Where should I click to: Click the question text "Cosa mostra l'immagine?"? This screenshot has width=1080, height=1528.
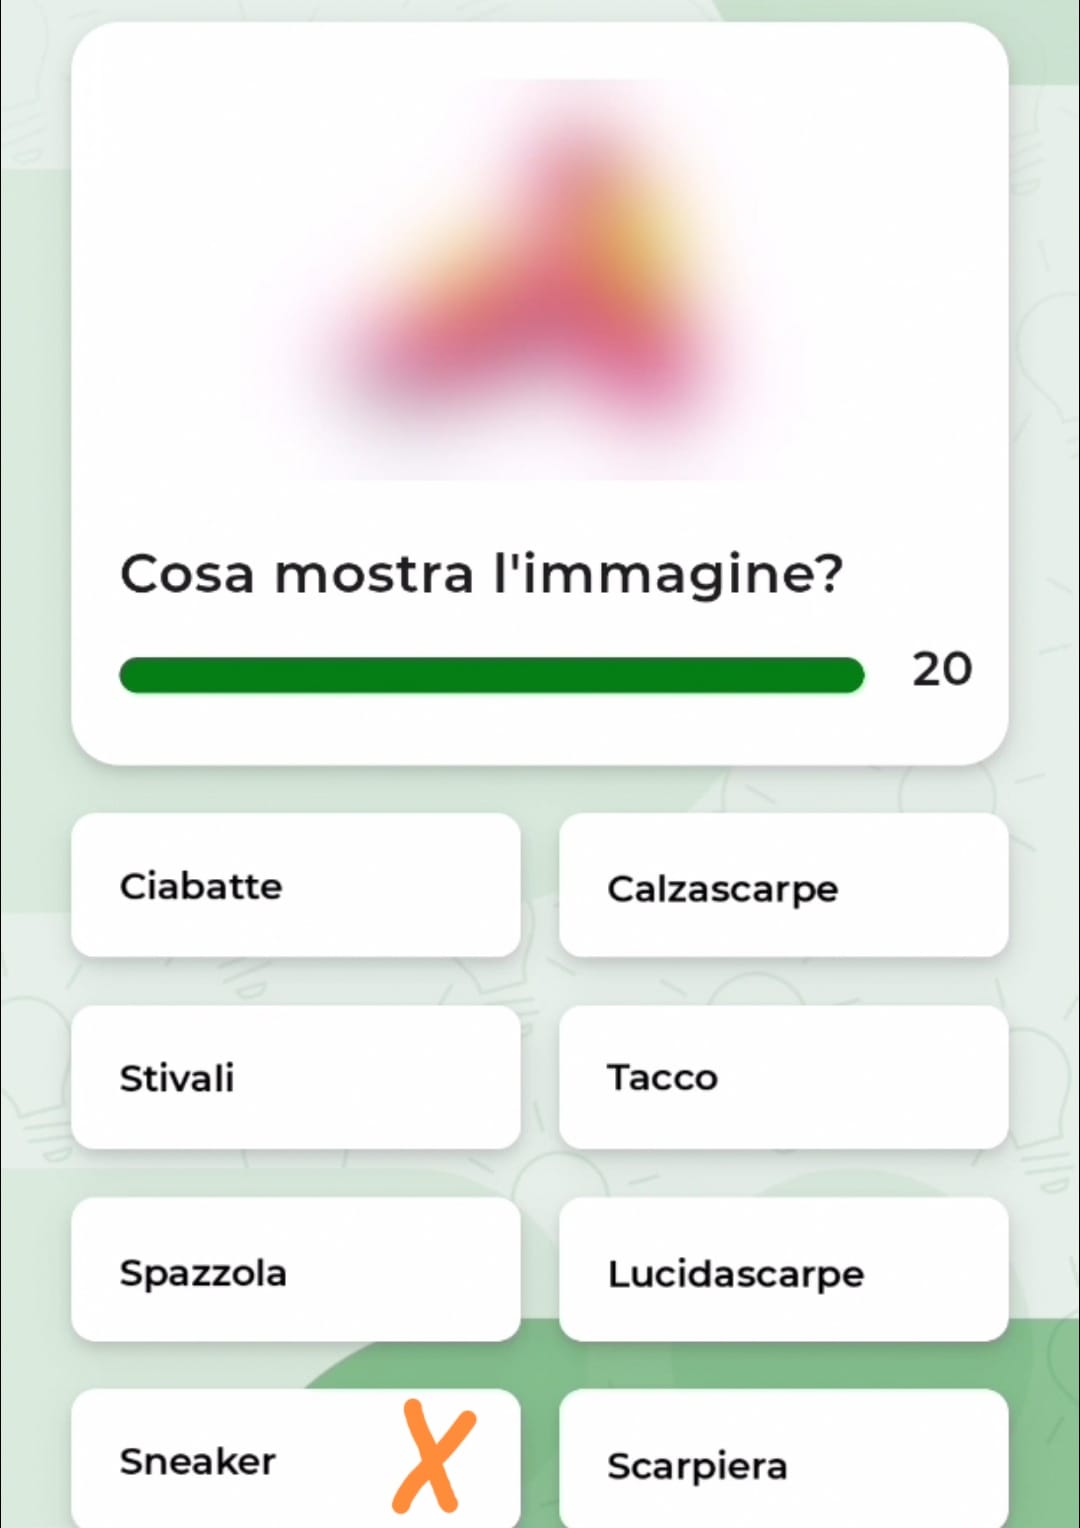point(481,574)
